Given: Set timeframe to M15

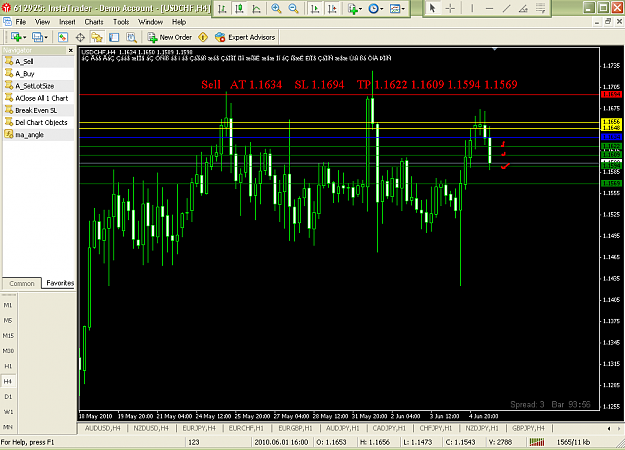Looking at the screenshot, I should (x=8, y=336).
